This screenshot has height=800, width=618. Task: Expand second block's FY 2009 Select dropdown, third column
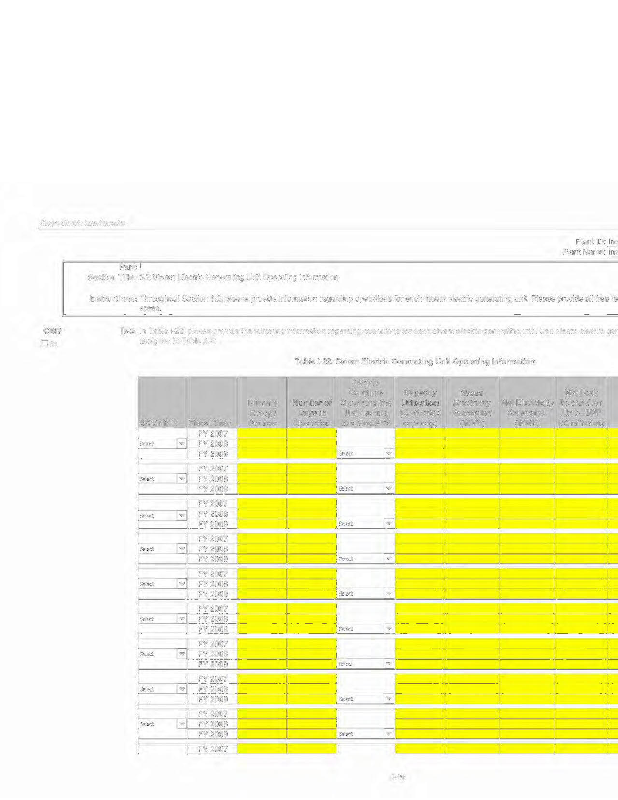click(365, 489)
